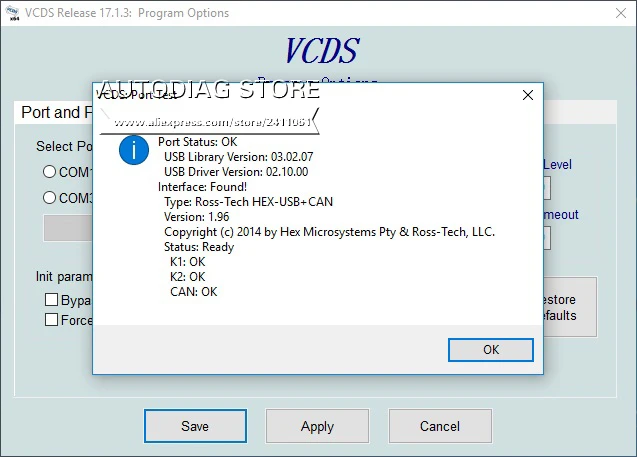637x457 pixels.
Task: Click the 'K2: OK' line
Action: coord(188,277)
